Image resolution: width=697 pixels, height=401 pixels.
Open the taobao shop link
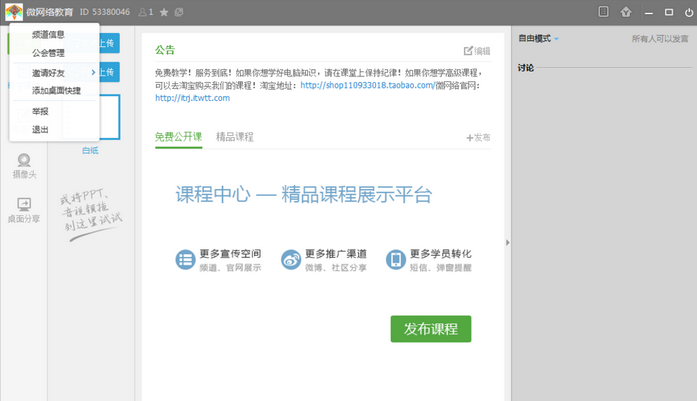point(367,85)
